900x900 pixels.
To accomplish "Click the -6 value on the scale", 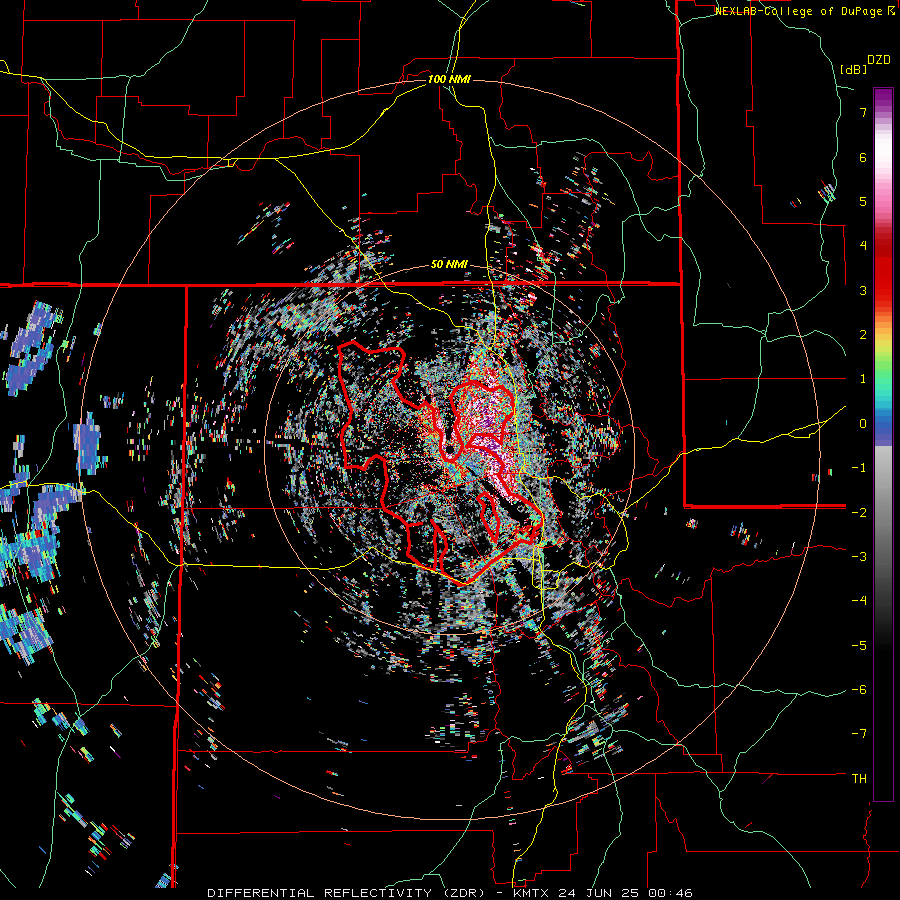I will click(859, 690).
